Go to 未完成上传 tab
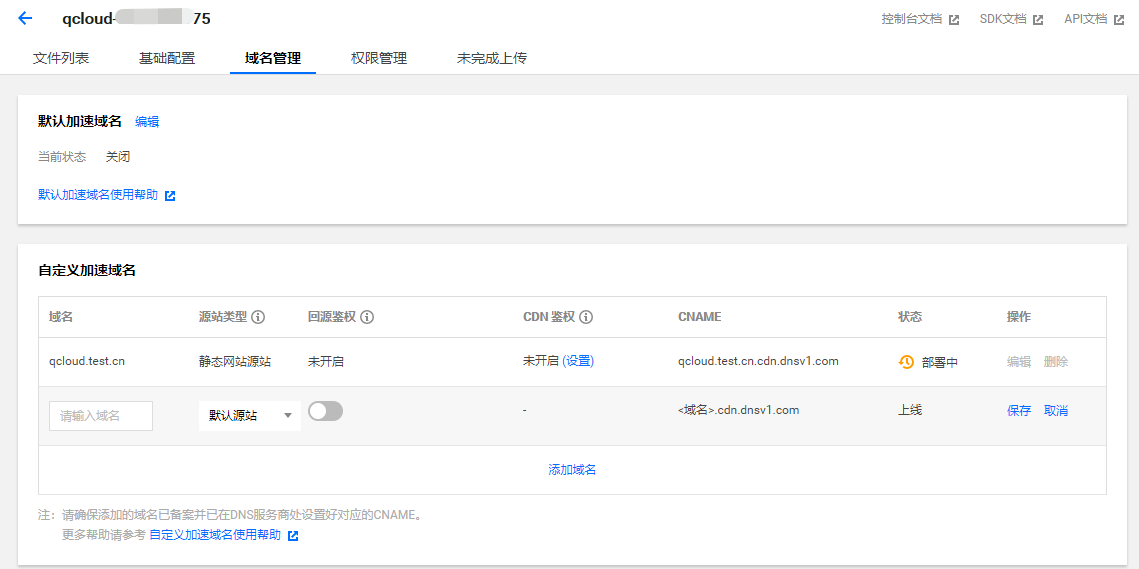 pyautogui.click(x=492, y=58)
